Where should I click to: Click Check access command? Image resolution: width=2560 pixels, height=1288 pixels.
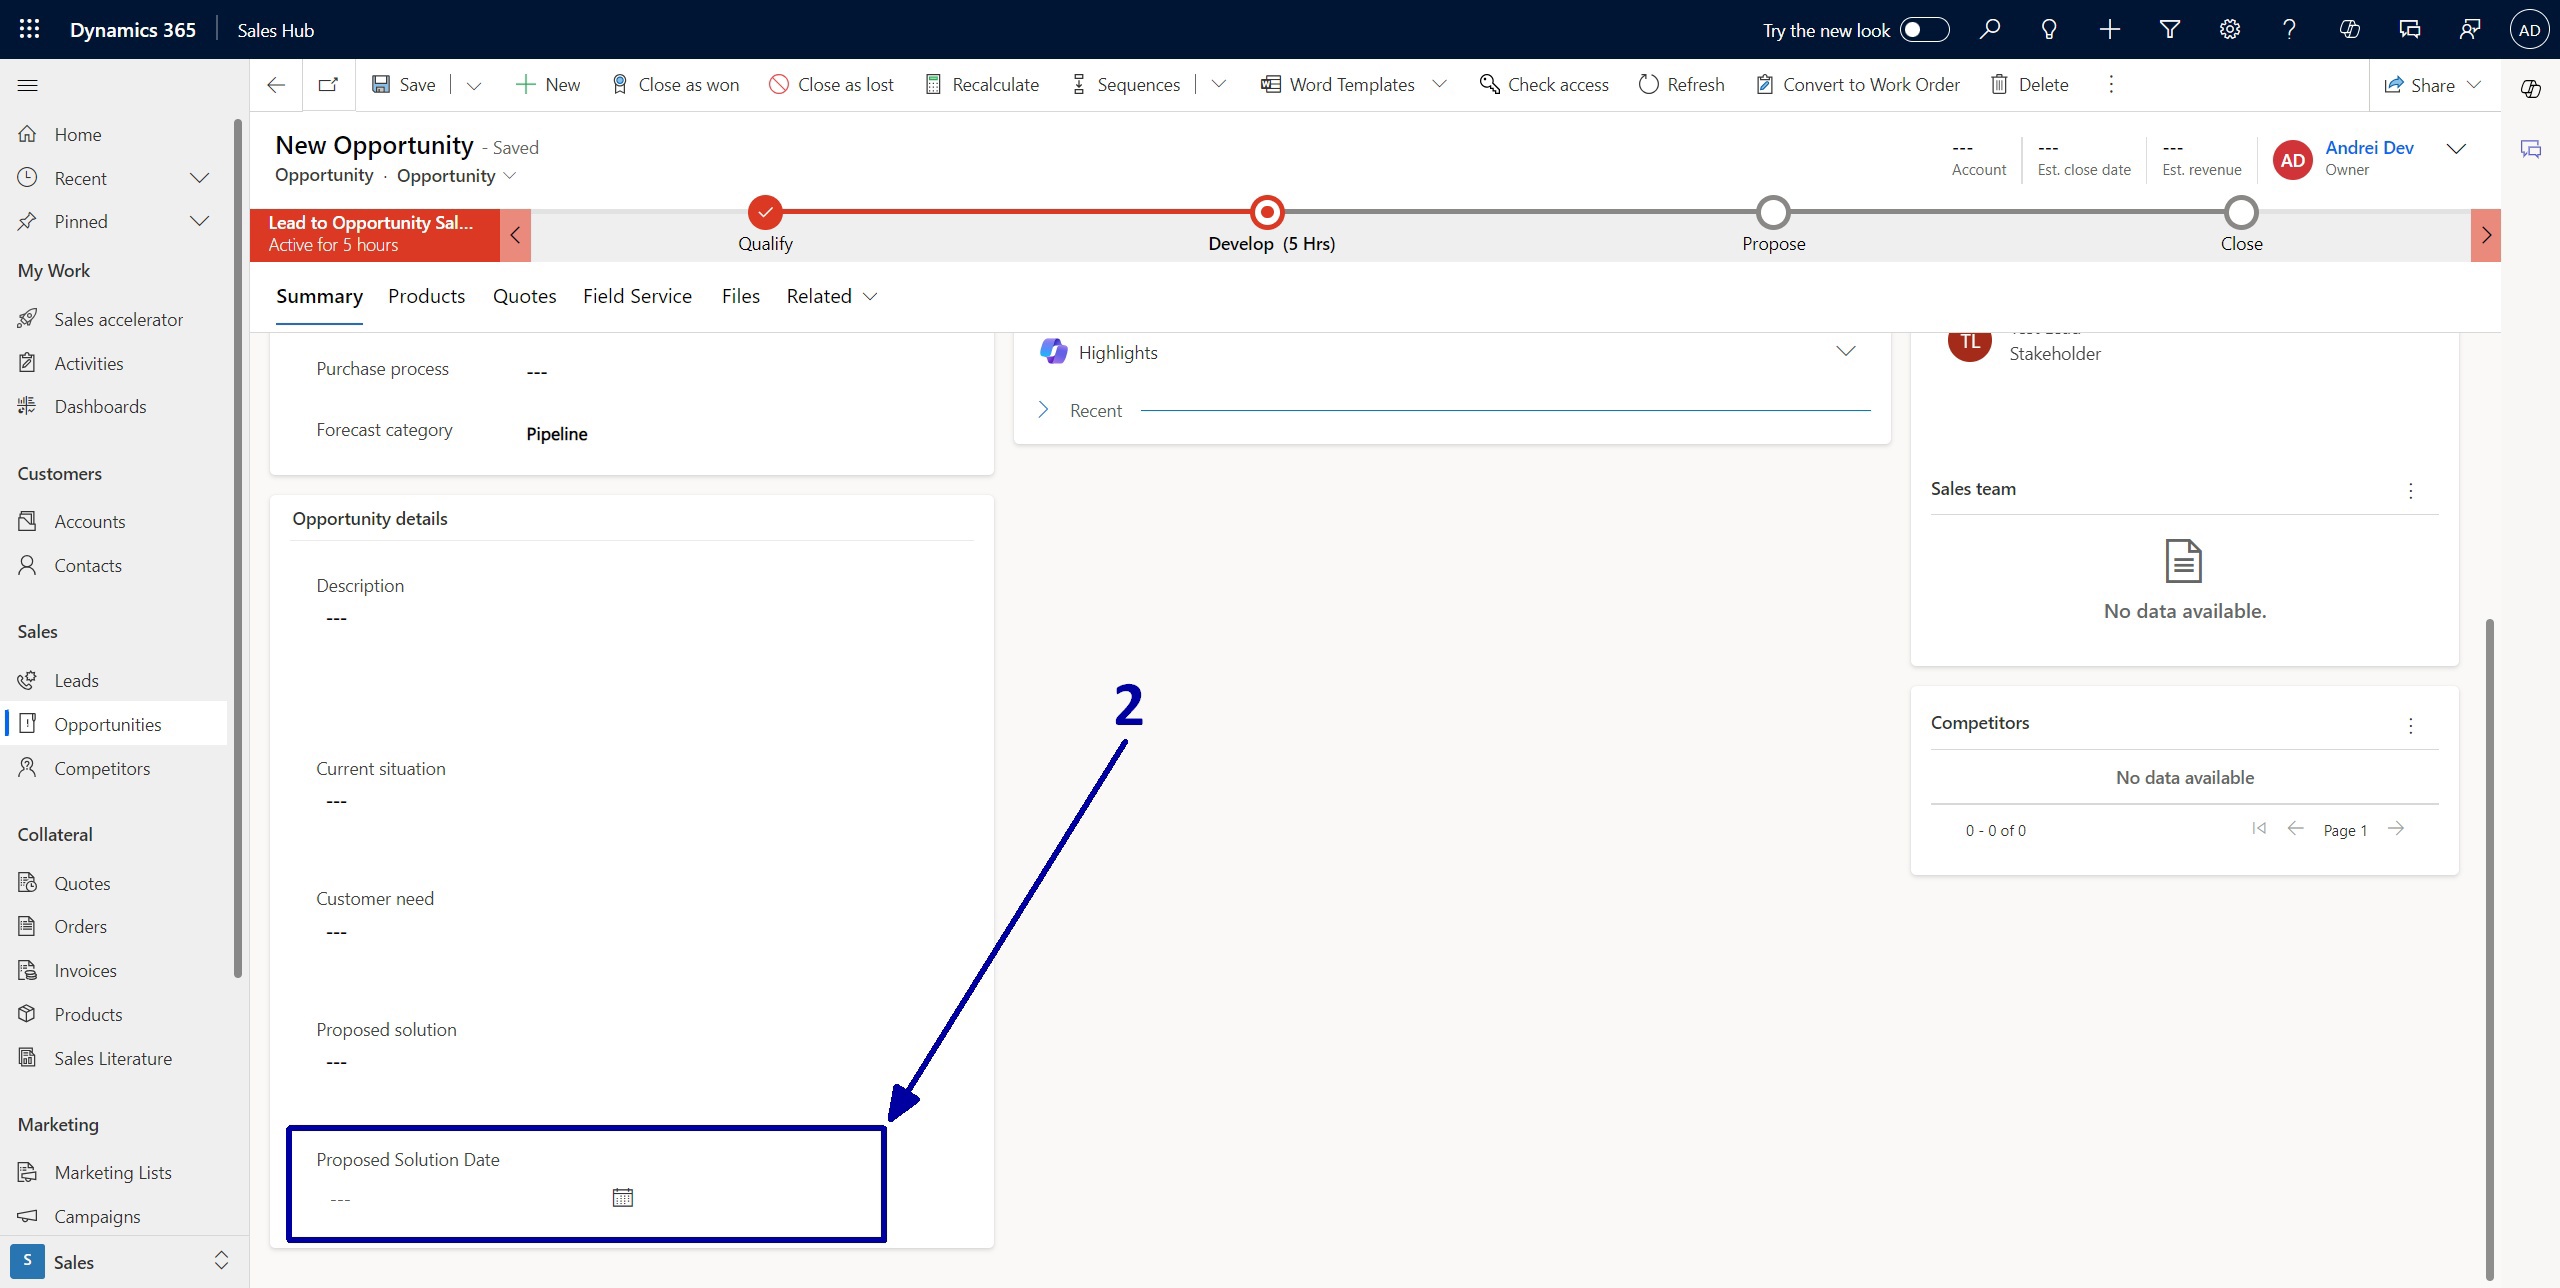1544,85
